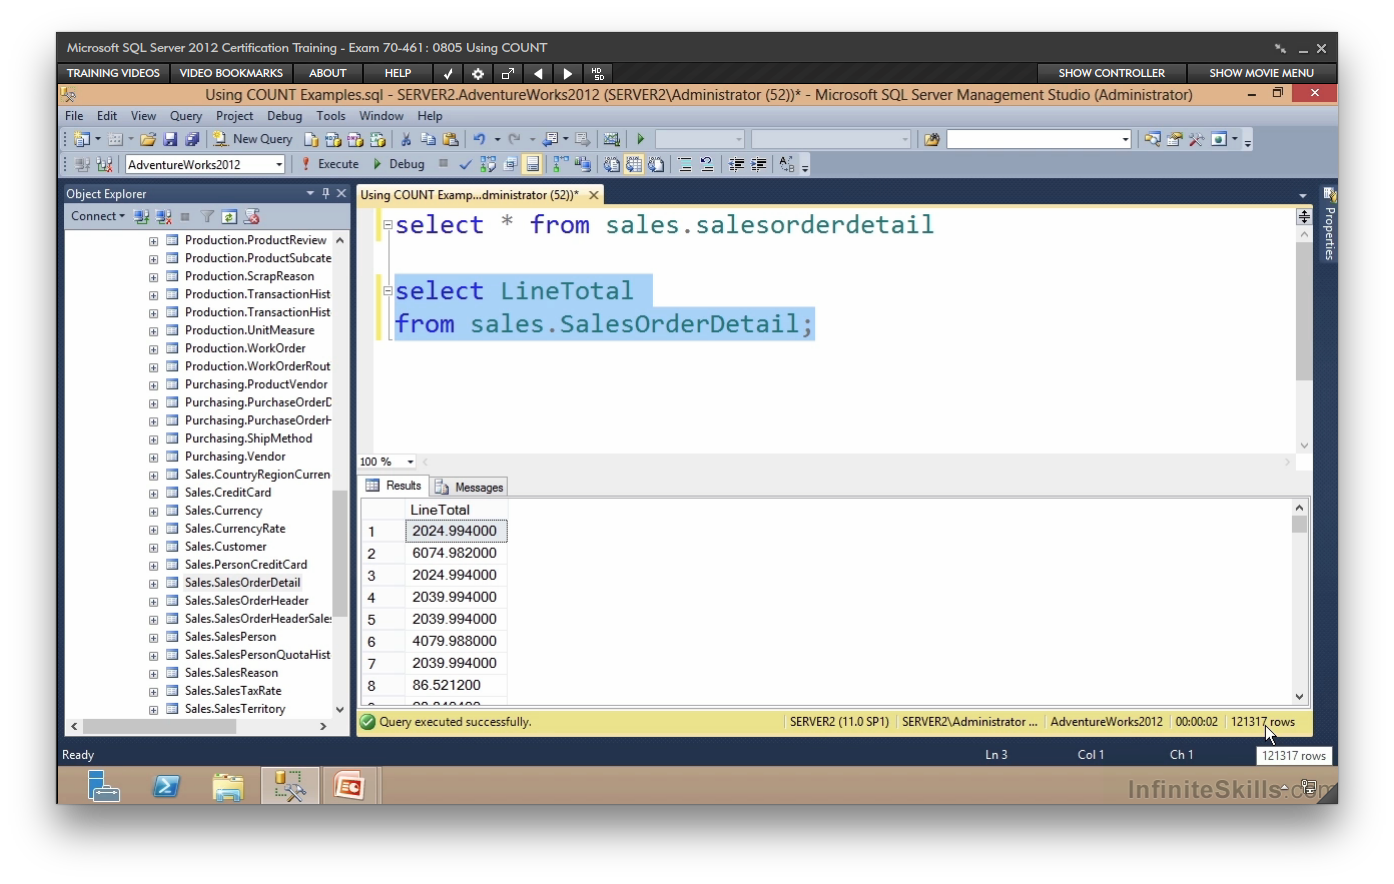Click the Save floppy disk icon
This screenshot has width=1394, height=884.
click(x=170, y=139)
